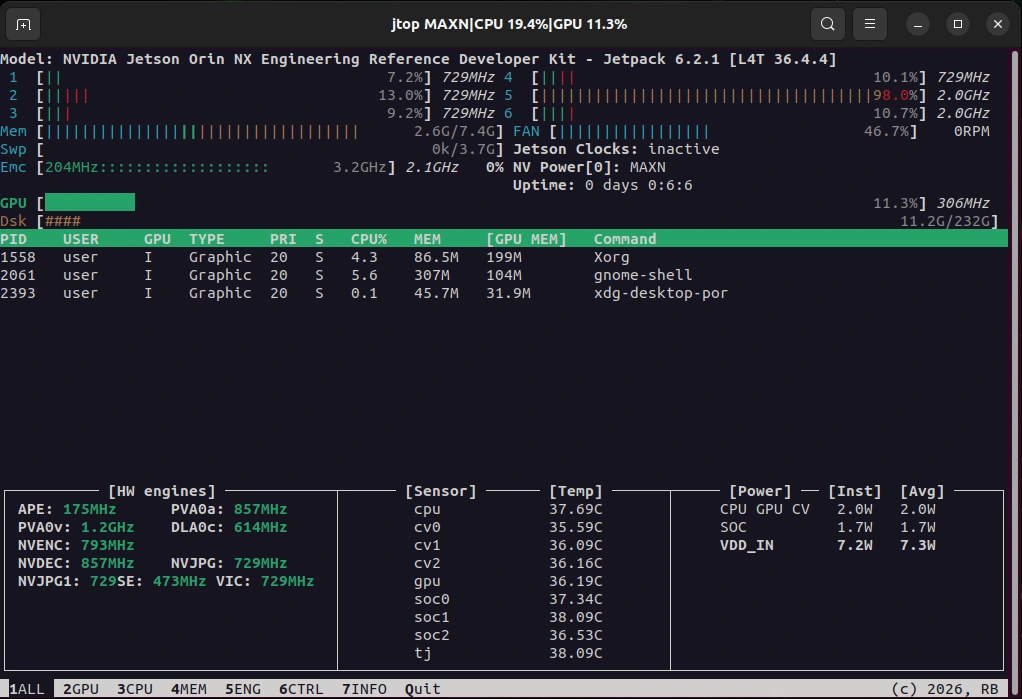Switch to the 4MEM page

pyautogui.click(x=189, y=689)
